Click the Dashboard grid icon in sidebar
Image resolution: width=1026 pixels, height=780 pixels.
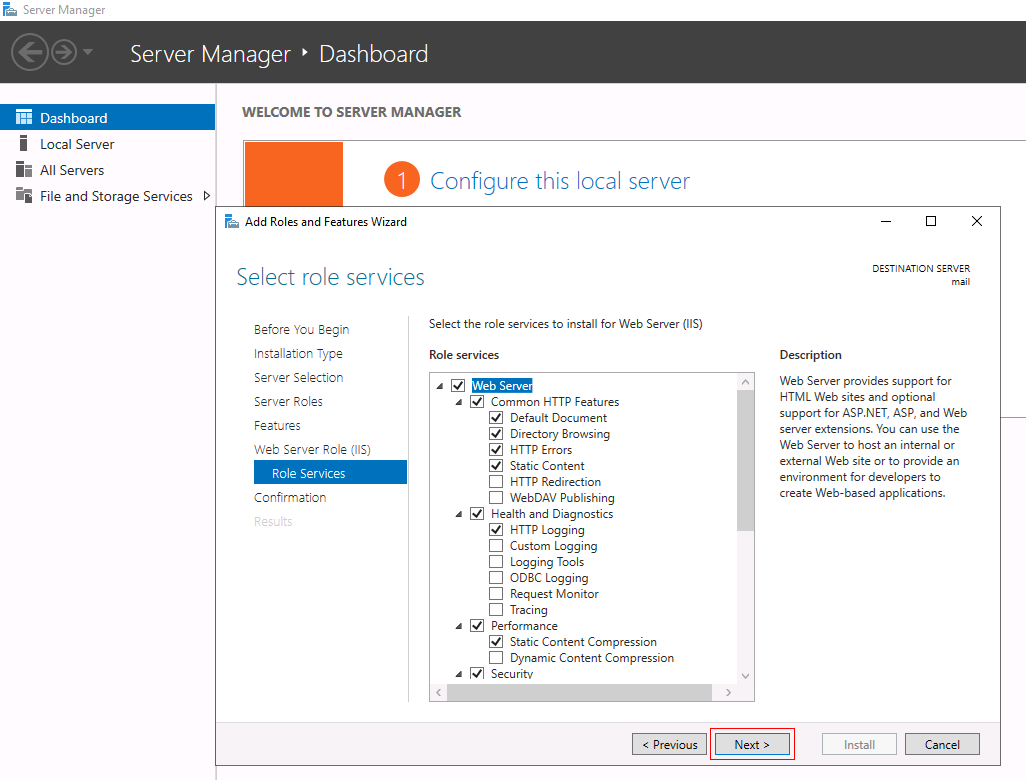pos(24,117)
